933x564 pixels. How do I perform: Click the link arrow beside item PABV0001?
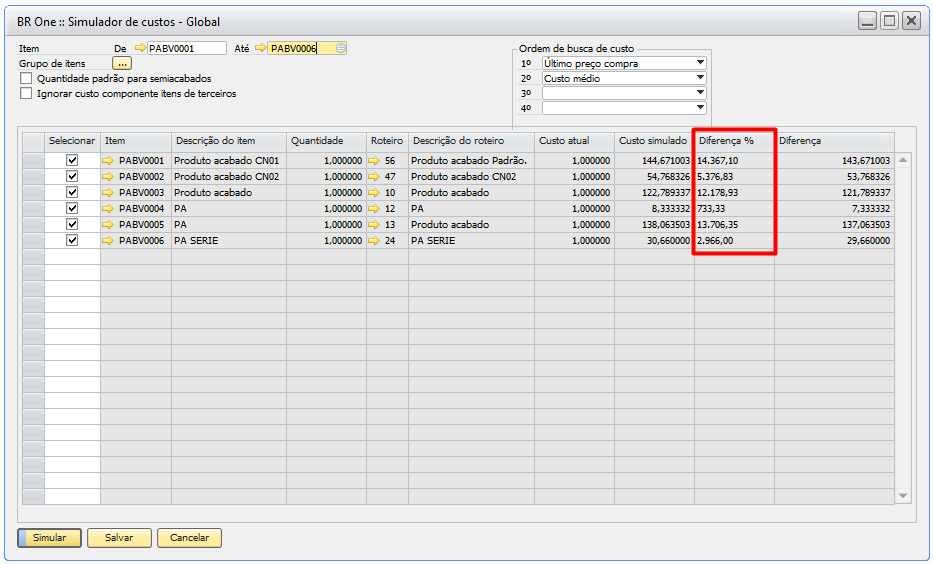click(108, 160)
